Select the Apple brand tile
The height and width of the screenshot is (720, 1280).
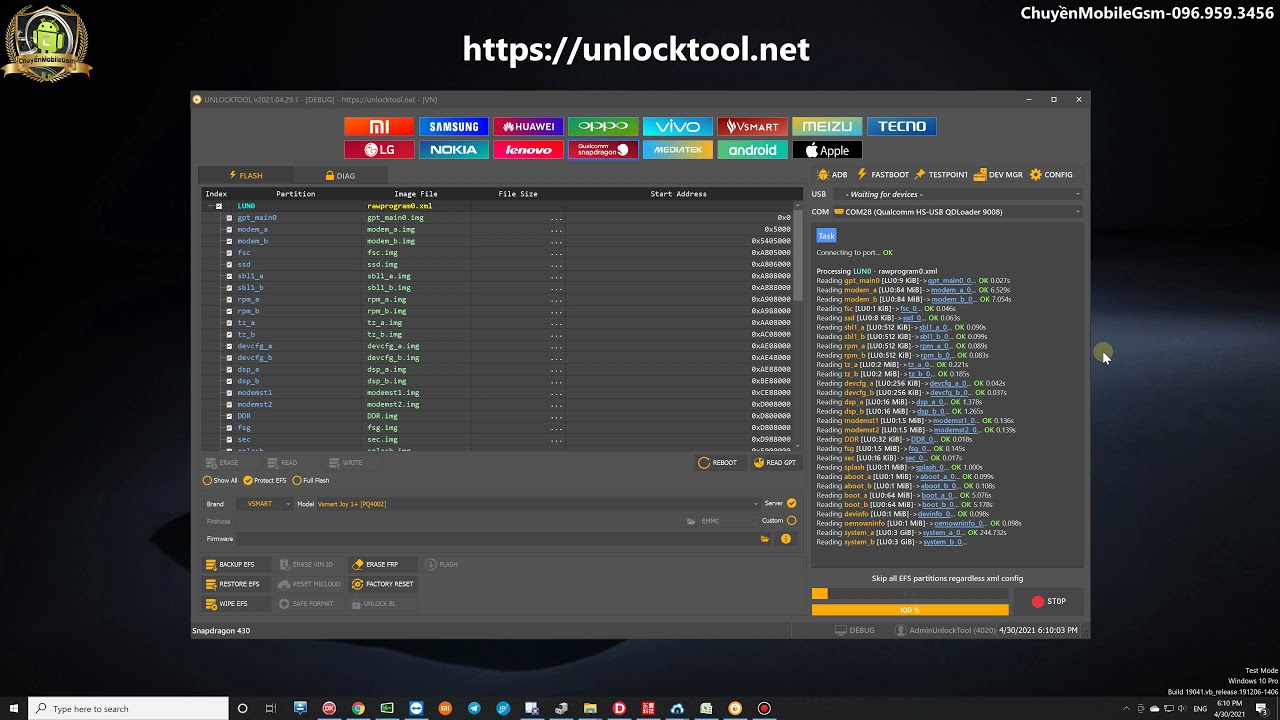pos(827,150)
